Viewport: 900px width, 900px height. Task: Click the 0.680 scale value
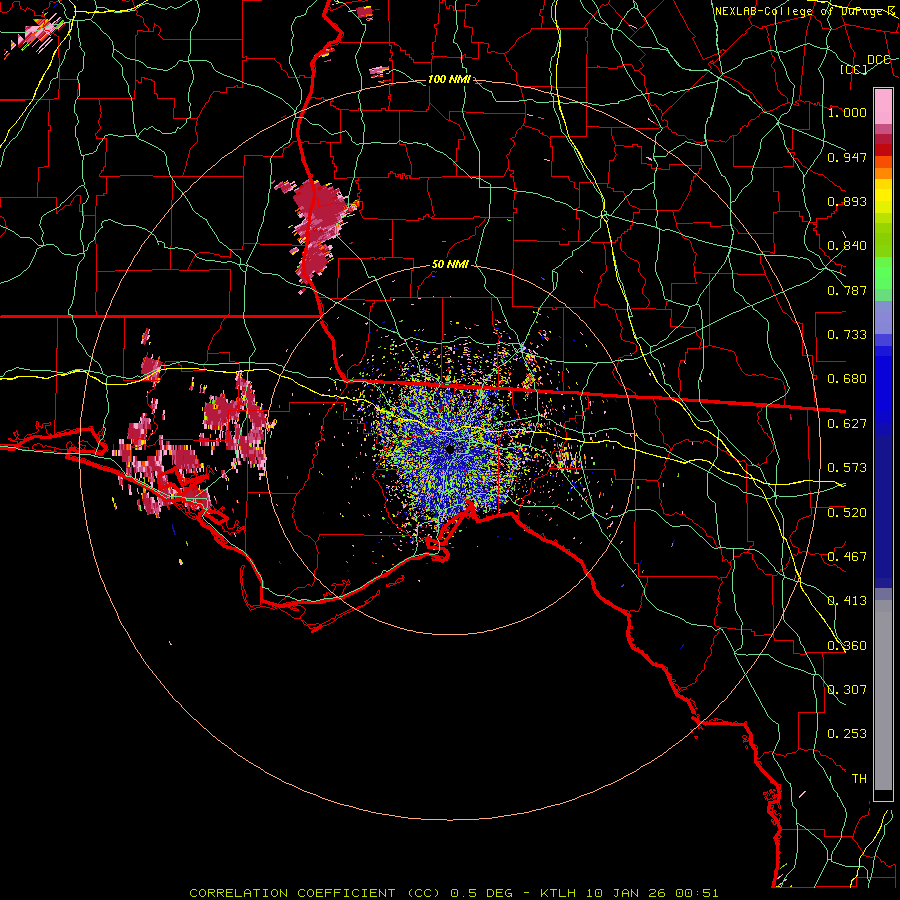pyautogui.click(x=847, y=379)
